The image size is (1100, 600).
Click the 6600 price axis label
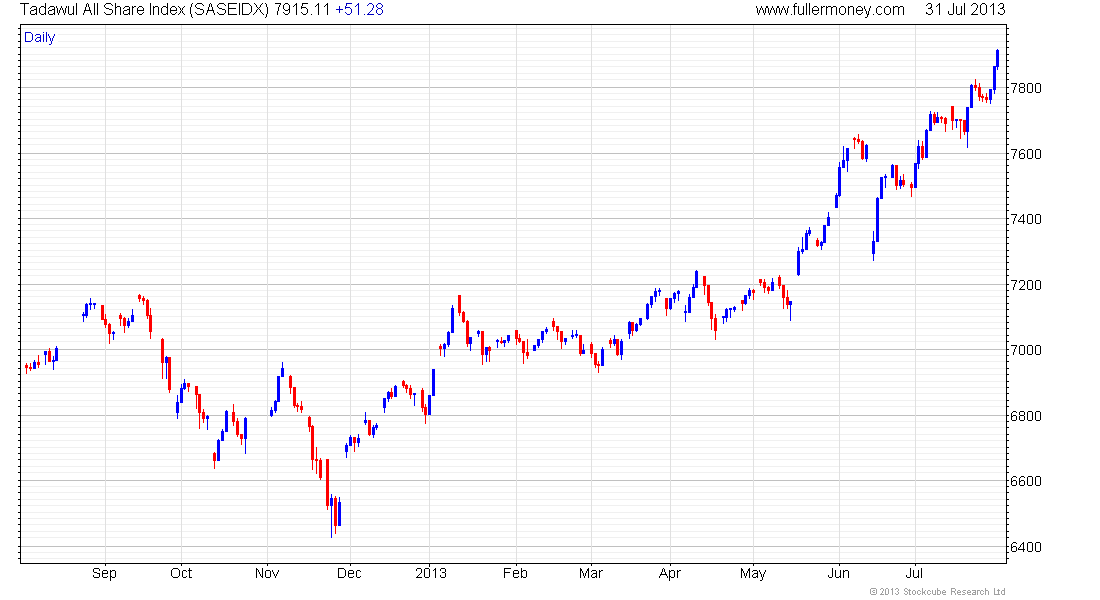(x=1026, y=481)
